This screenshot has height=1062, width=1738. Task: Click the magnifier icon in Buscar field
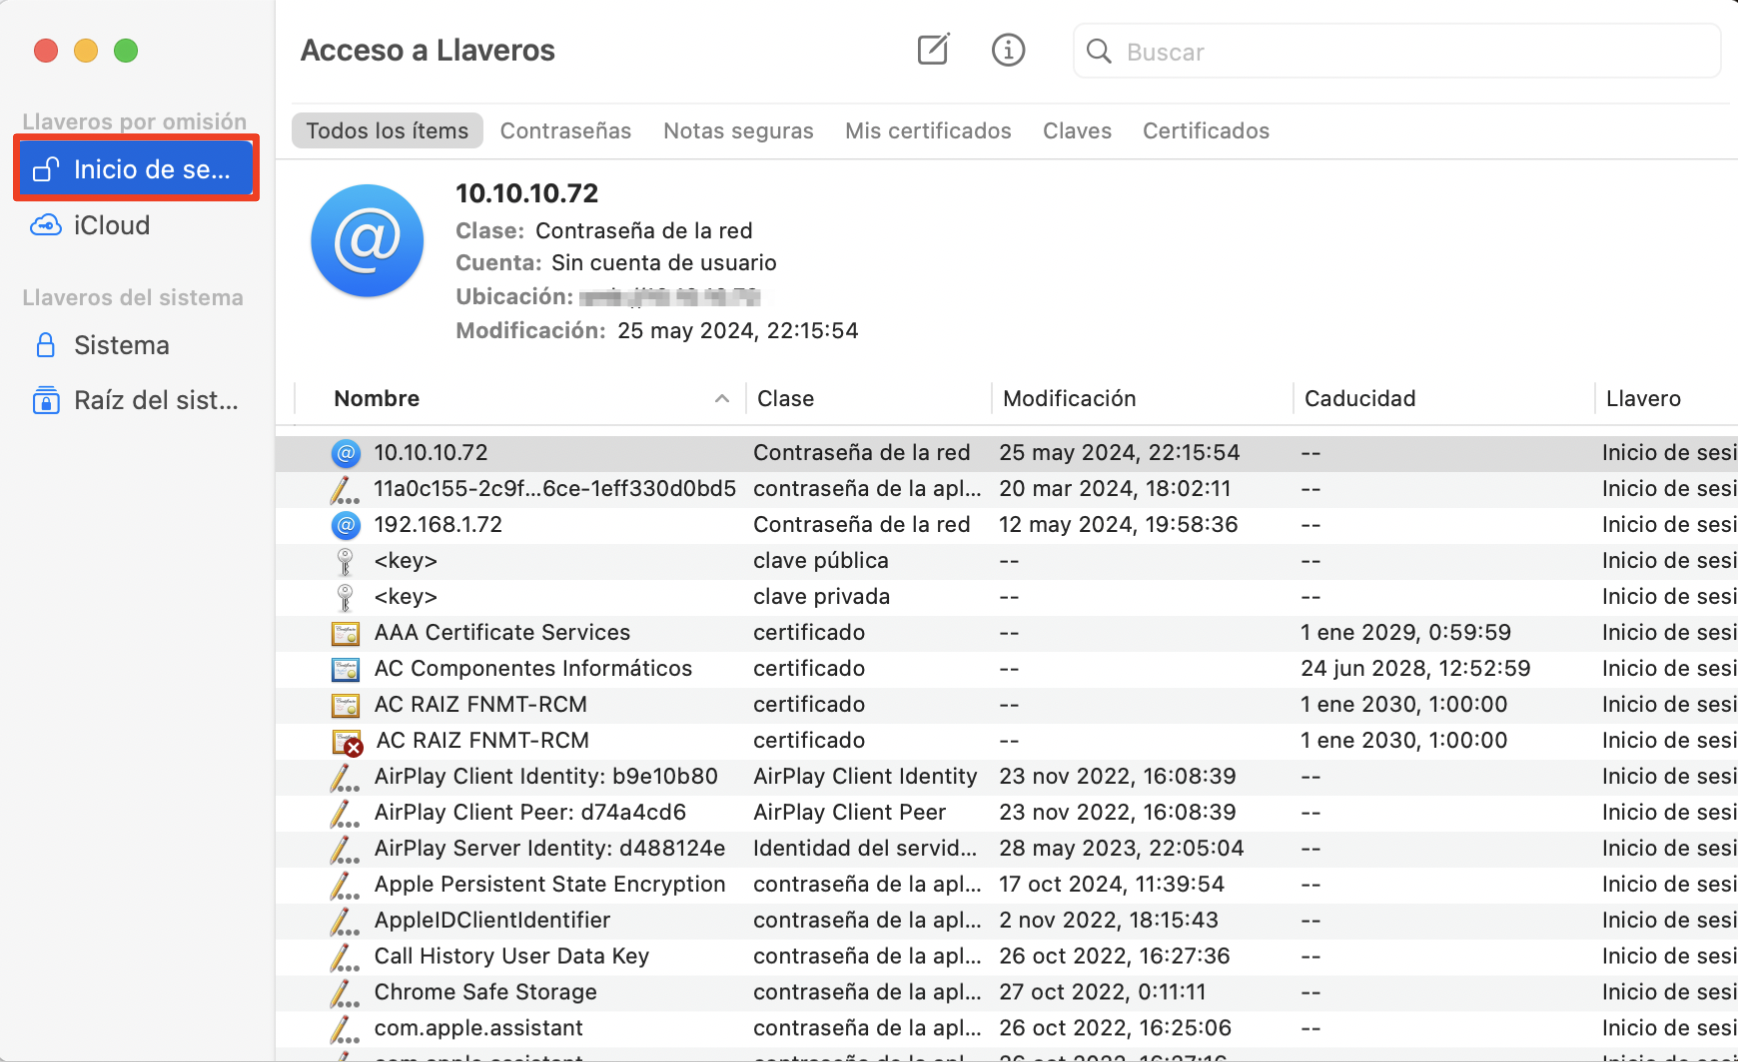point(1097,51)
